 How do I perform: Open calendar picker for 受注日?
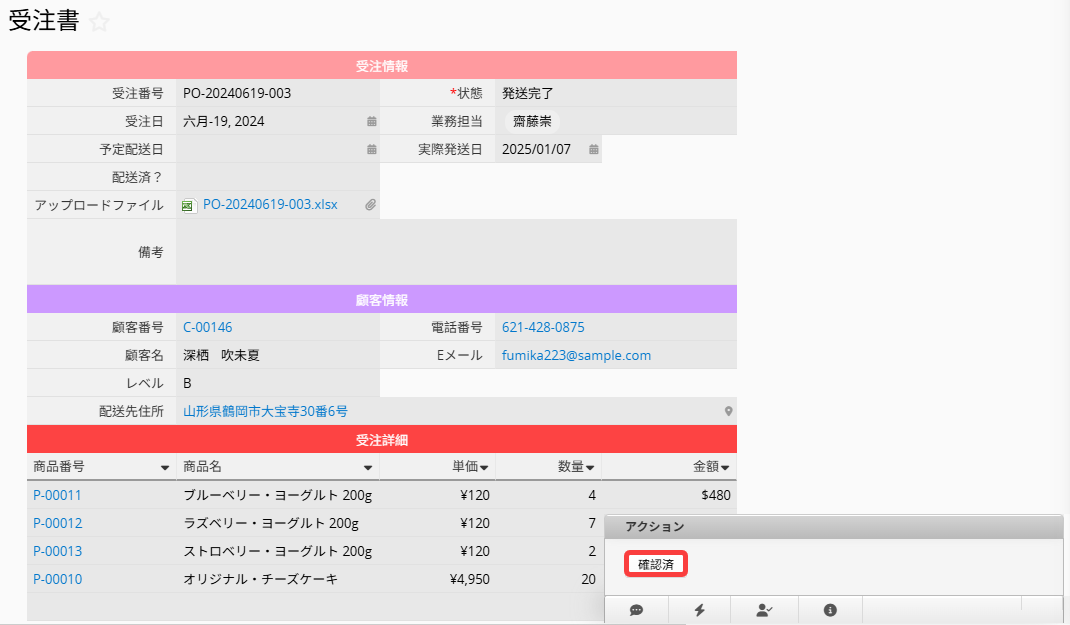coord(371,122)
